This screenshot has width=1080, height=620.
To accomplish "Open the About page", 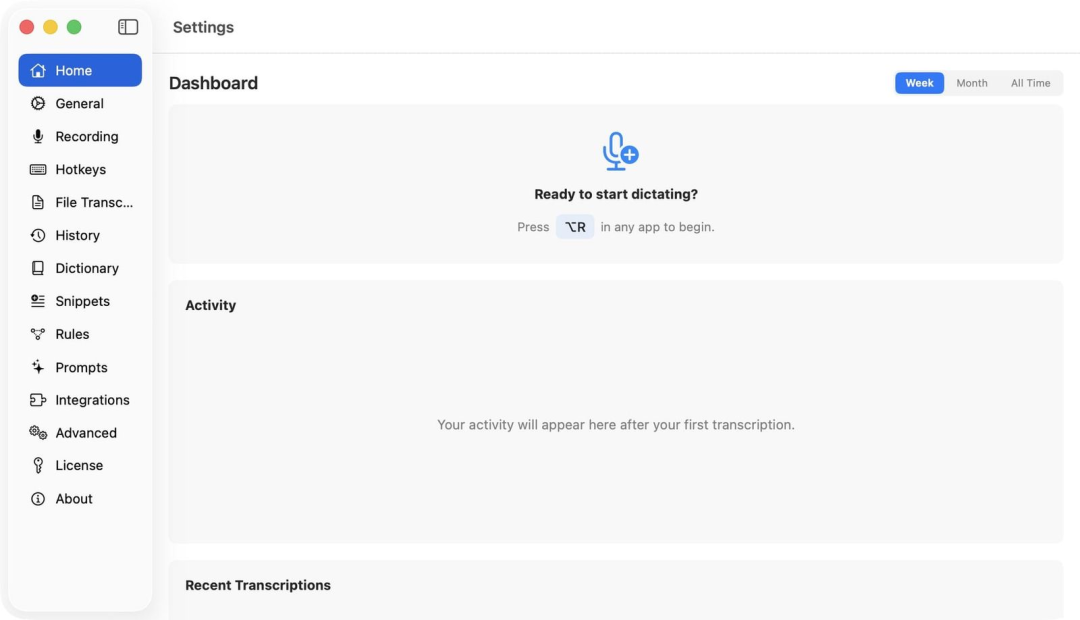I will coord(73,499).
